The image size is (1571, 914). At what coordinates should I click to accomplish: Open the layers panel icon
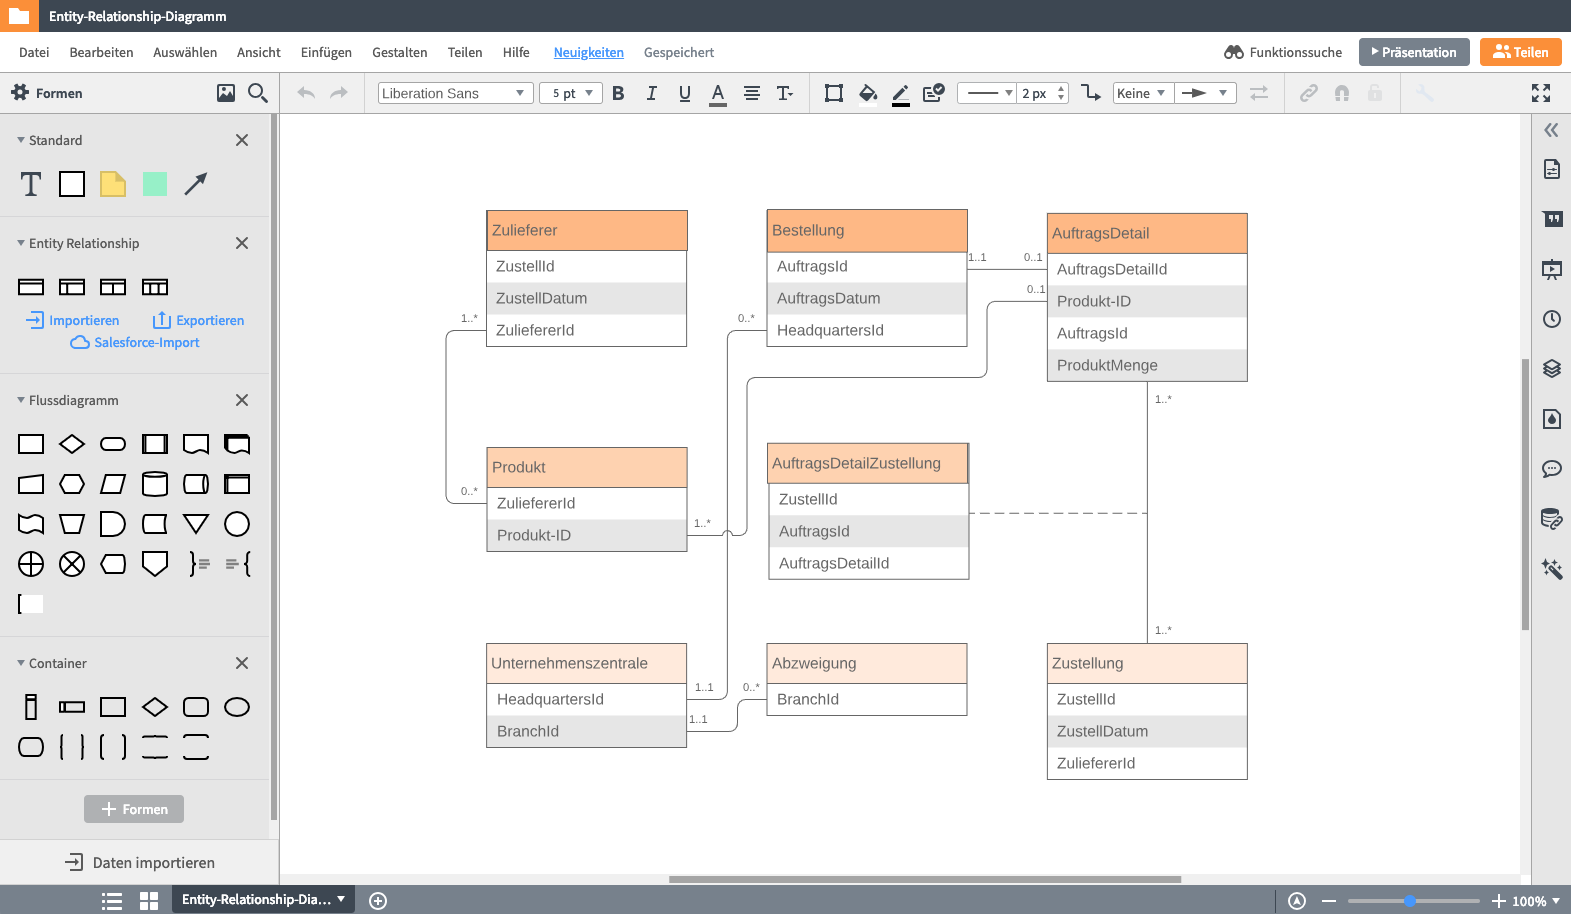point(1551,369)
